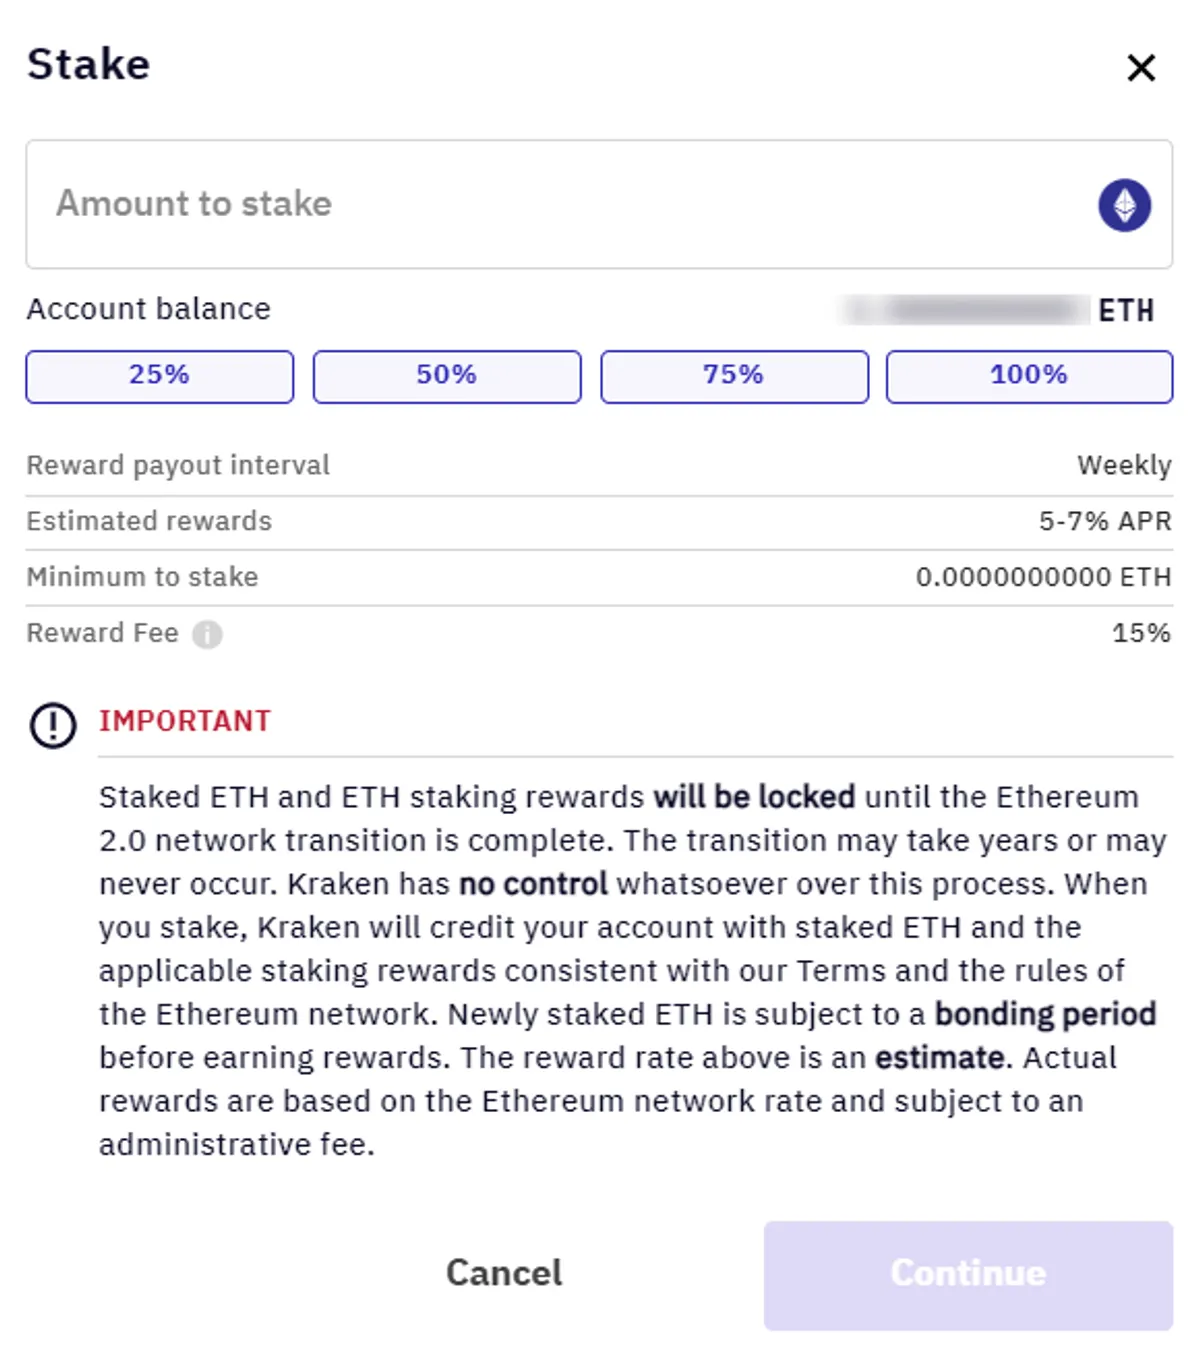1200x1357 pixels.
Task: Click the Account balance label
Action: [148, 309]
